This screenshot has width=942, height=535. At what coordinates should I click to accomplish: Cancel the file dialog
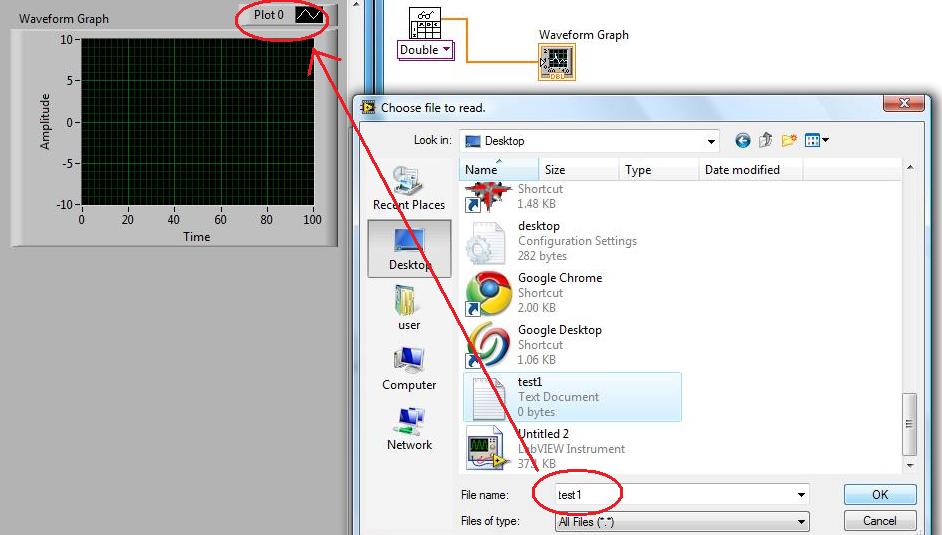coord(880,521)
